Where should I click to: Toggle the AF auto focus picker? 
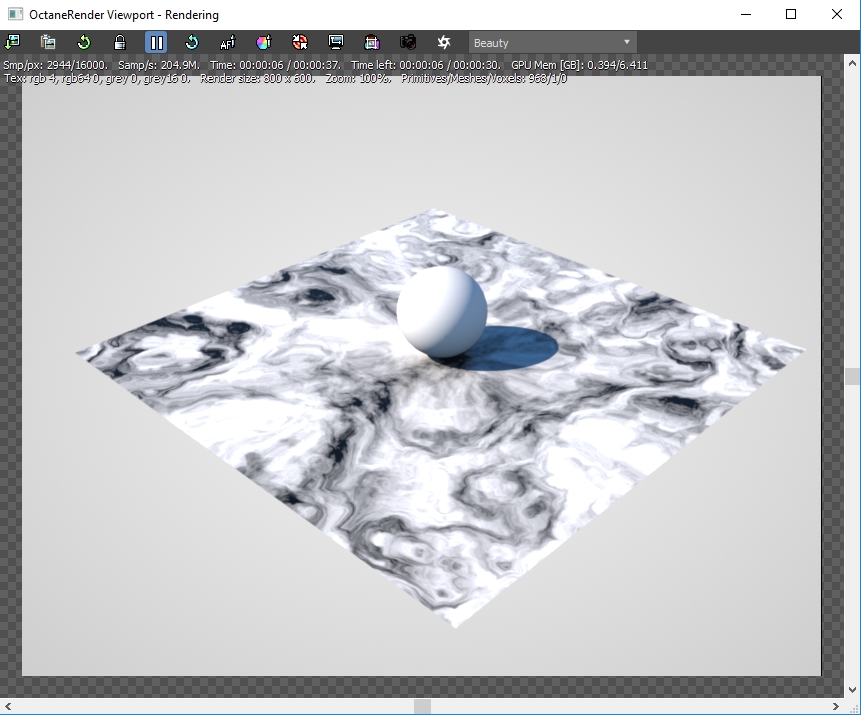(228, 42)
